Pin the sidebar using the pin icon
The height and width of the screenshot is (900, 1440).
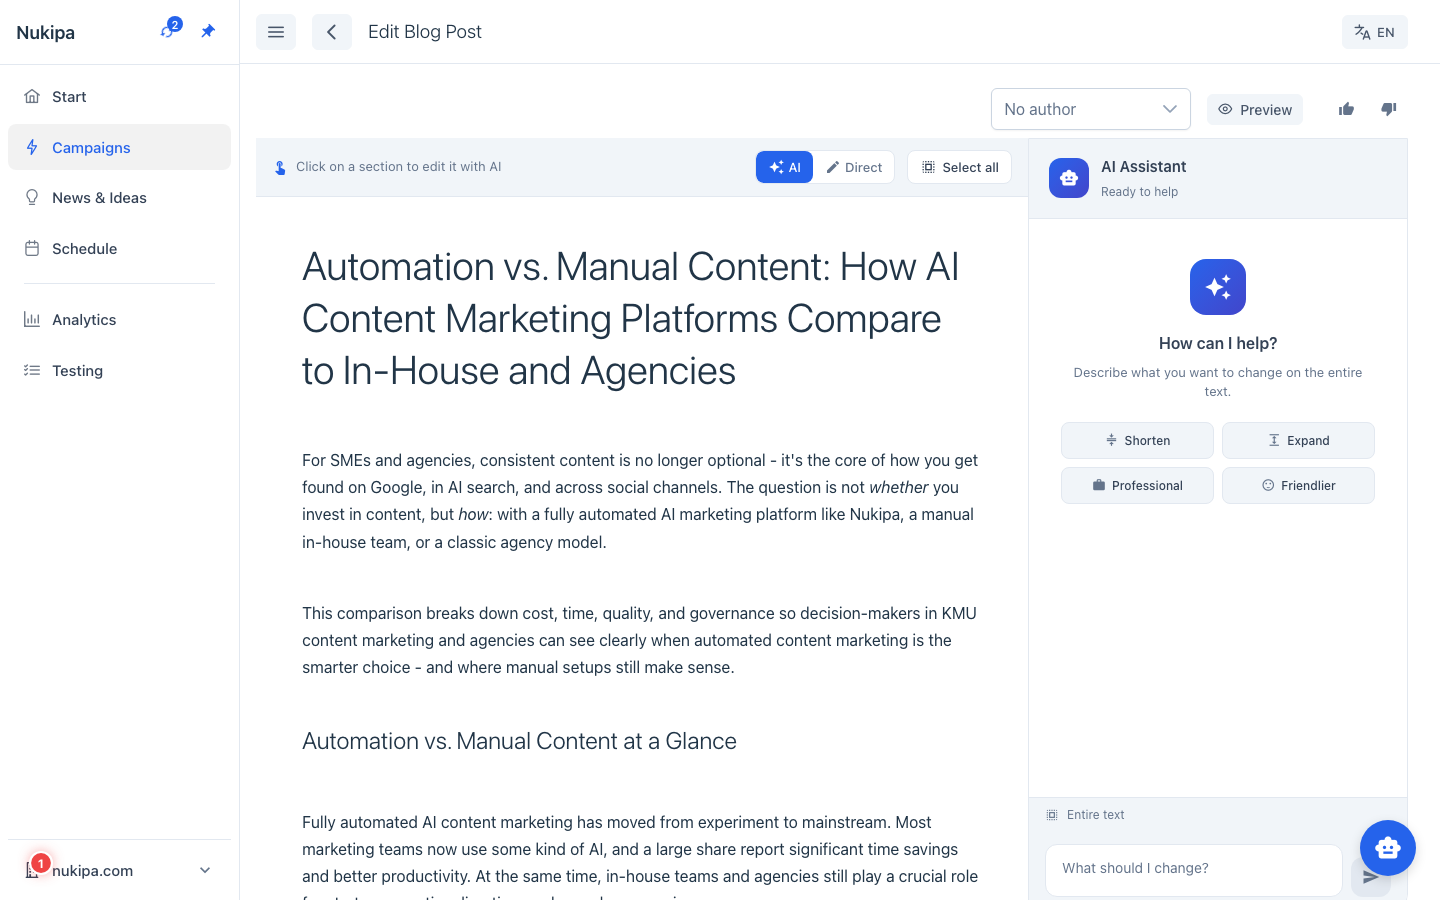coord(208,30)
